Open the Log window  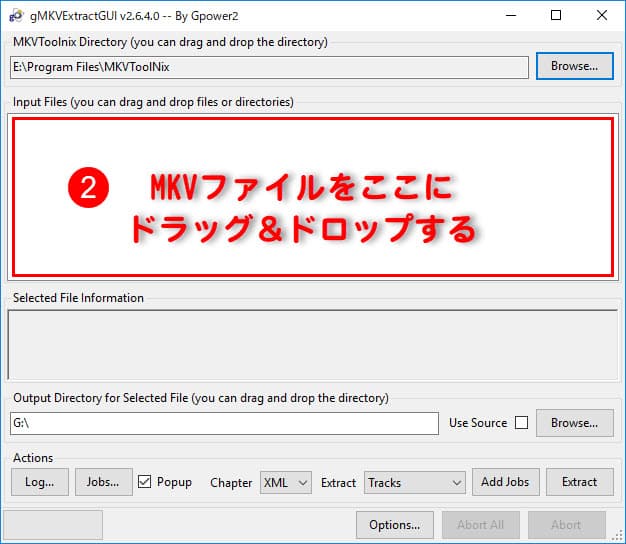pos(39,482)
